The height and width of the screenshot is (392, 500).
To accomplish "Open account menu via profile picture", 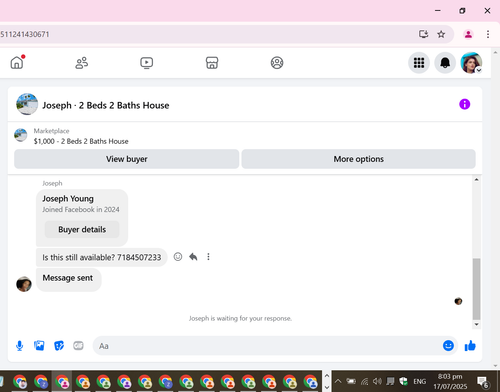I will 471,63.
